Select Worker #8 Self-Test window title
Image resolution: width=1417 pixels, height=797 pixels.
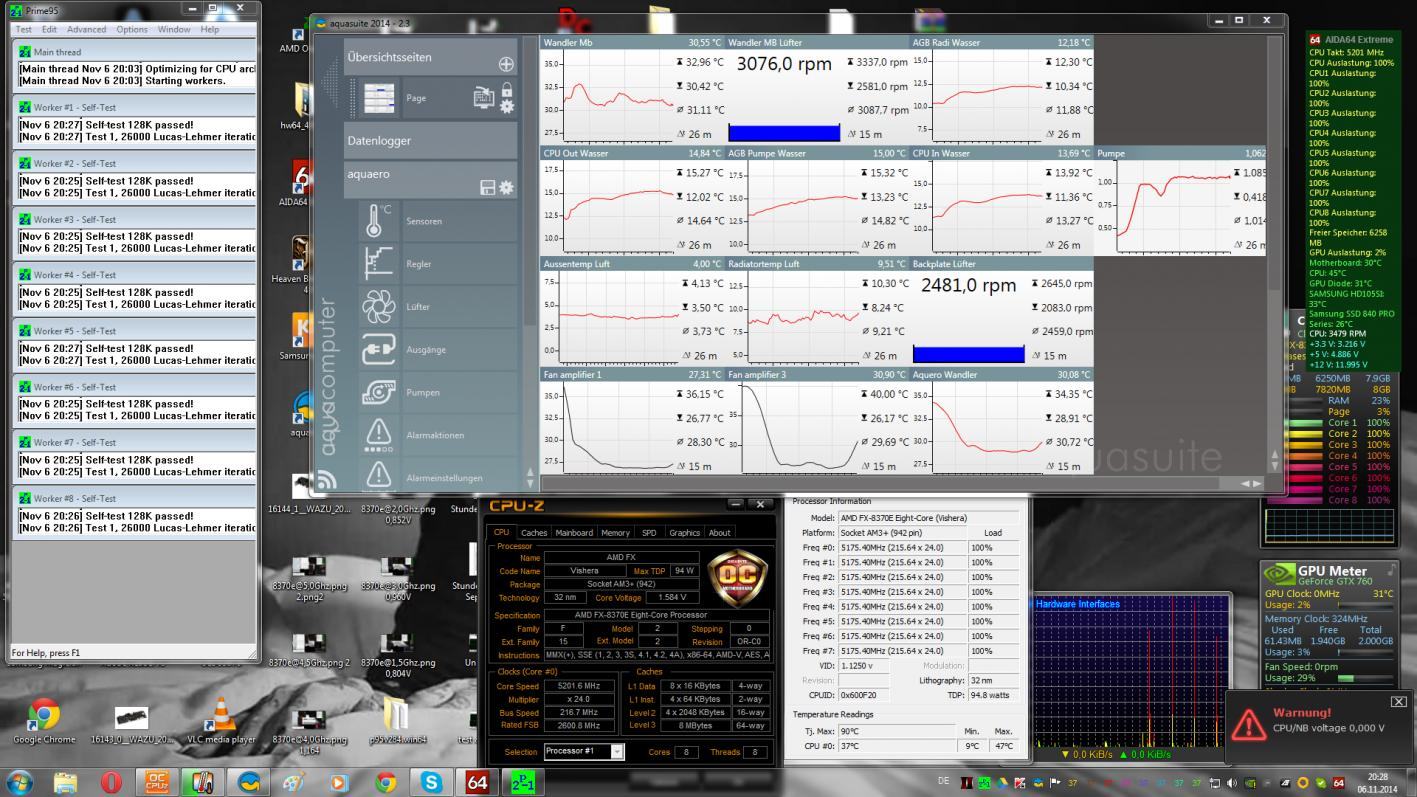point(135,498)
